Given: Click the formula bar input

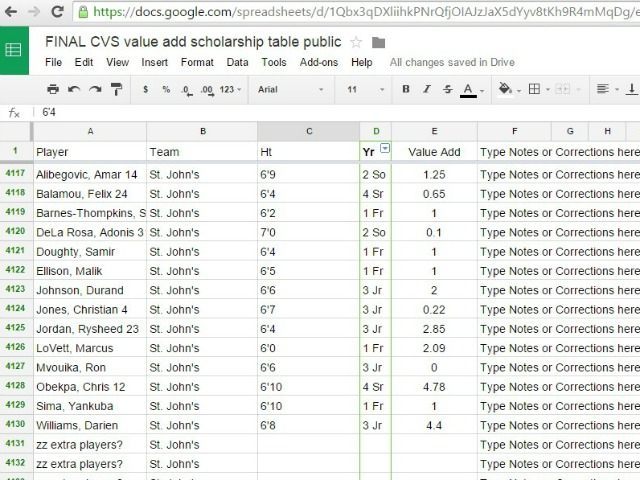Looking at the screenshot, I should pos(339,113).
